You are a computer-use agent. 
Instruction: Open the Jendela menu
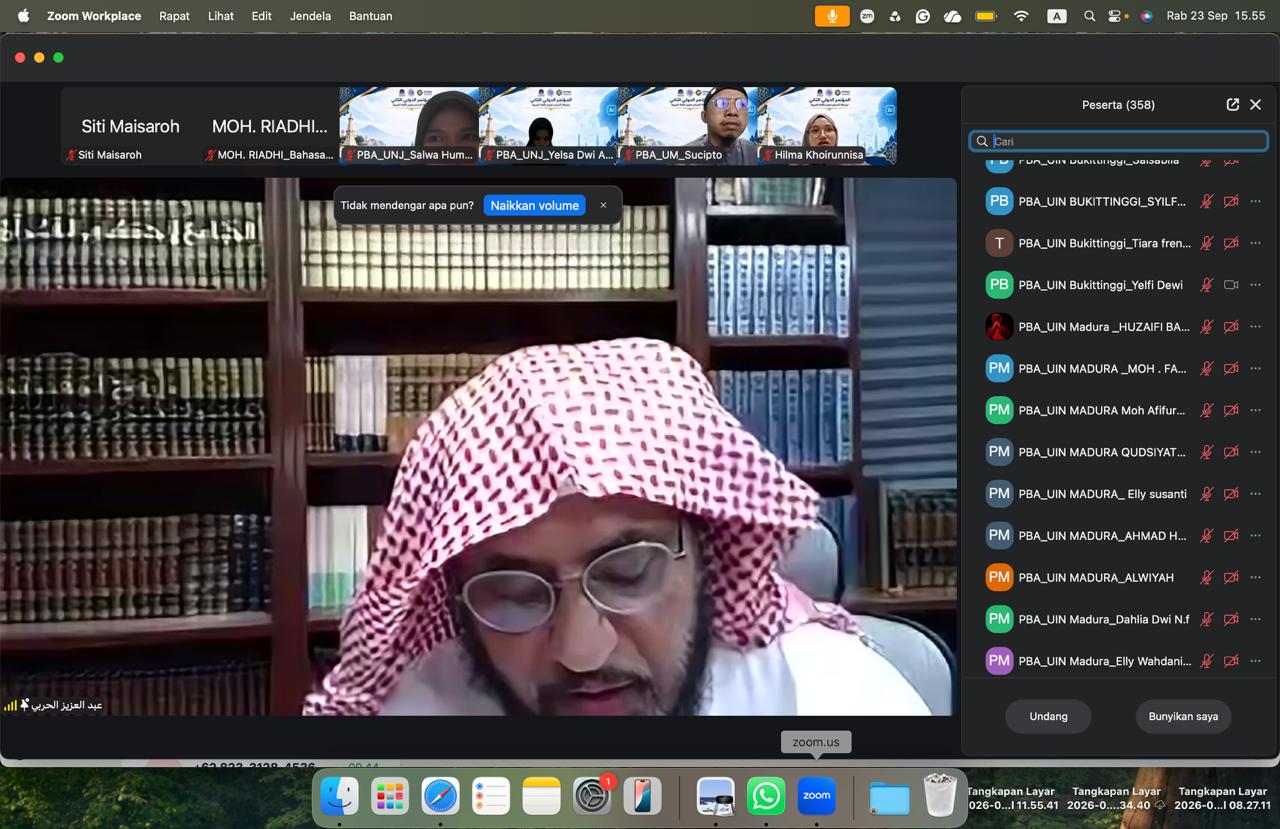[x=310, y=16]
